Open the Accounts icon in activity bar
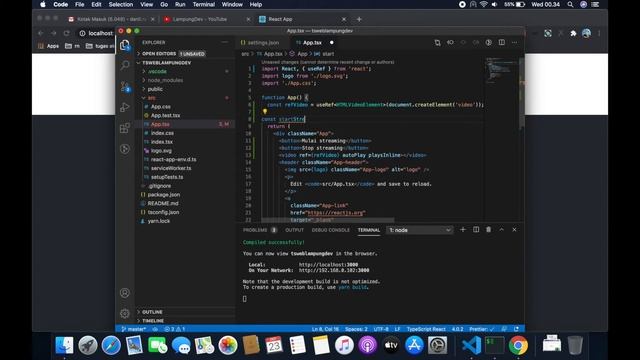The height and width of the screenshot is (360, 640). point(125,293)
